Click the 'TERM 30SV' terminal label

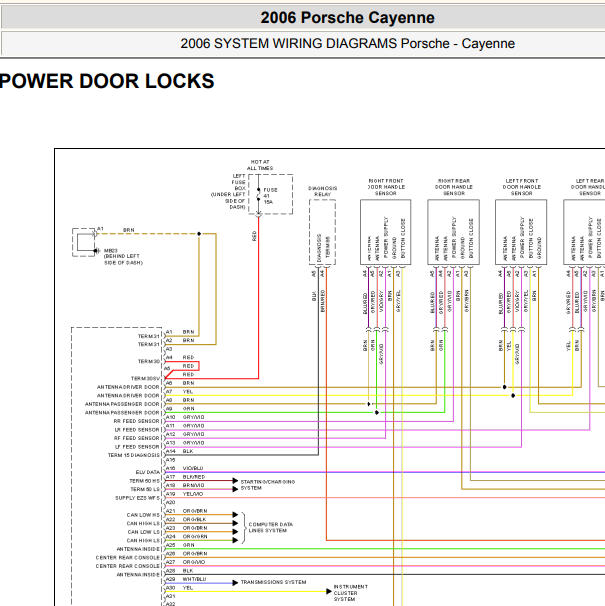pos(145,379)
